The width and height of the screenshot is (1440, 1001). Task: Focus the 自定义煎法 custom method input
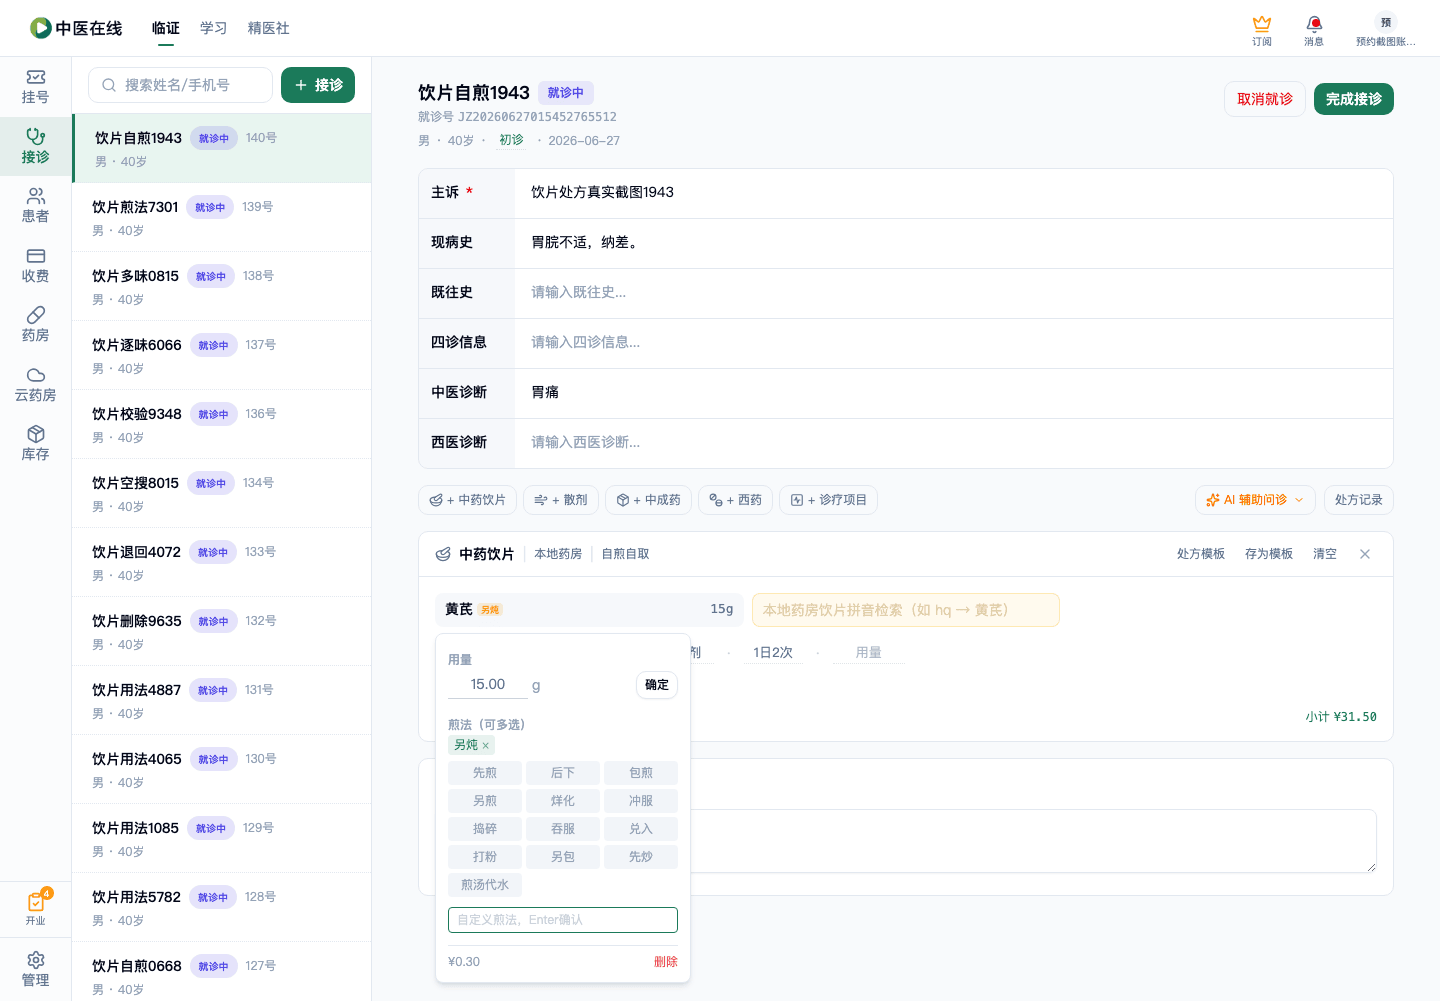[x=563, y=920]
